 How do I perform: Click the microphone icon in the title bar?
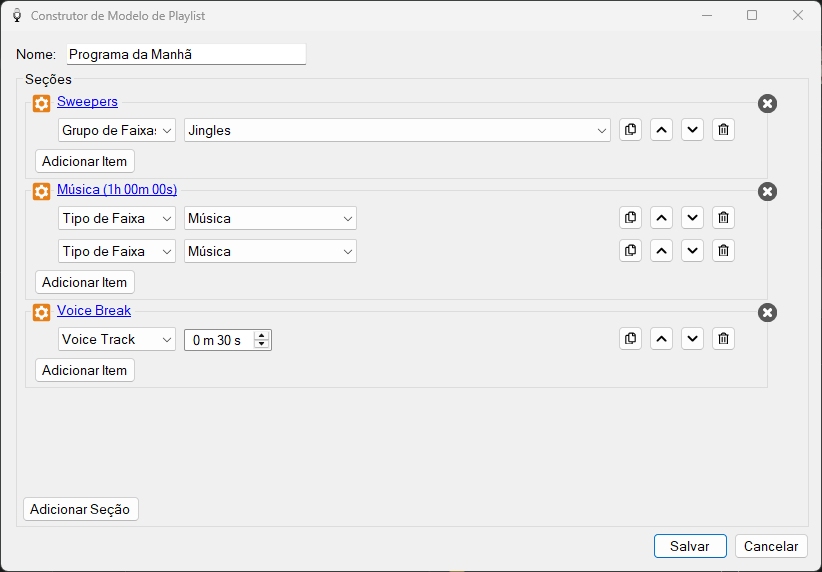(17, 16)
